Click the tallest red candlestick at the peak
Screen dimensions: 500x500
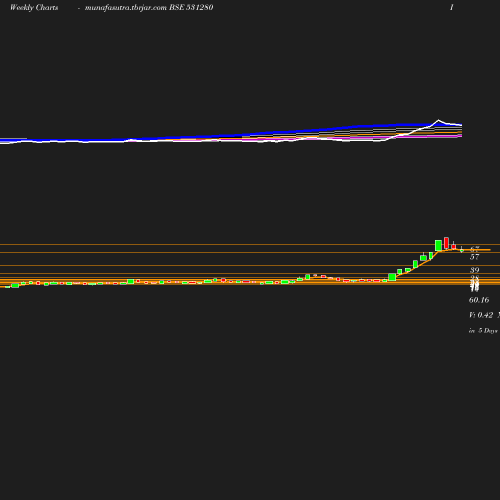coord(446,243)
